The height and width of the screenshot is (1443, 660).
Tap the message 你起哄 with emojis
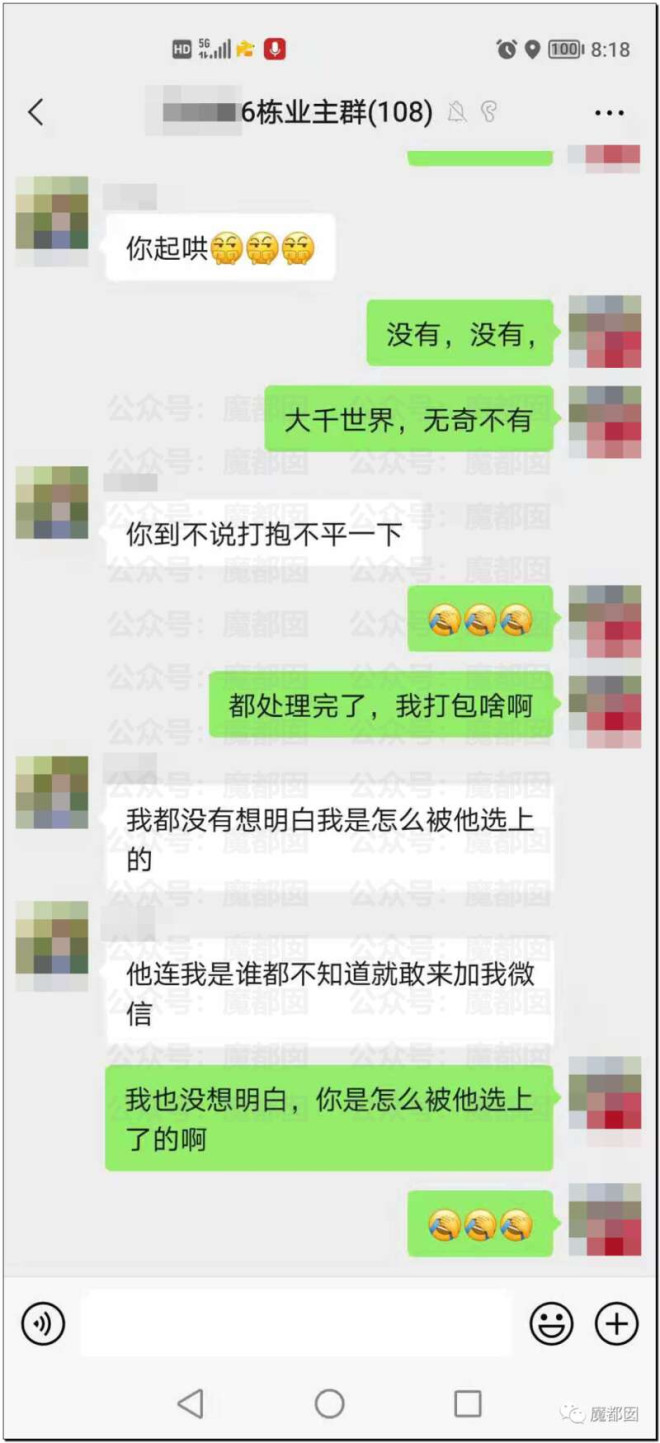pos(220,247)
